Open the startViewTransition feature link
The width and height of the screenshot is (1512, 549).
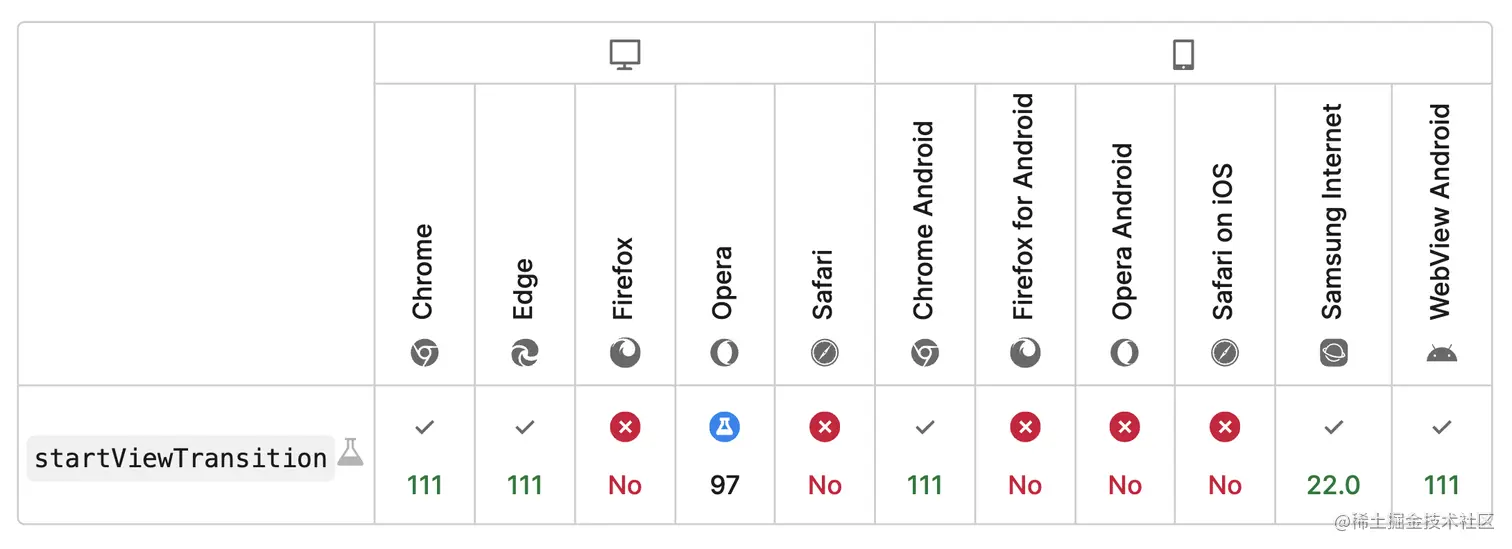tap(181, 458)
